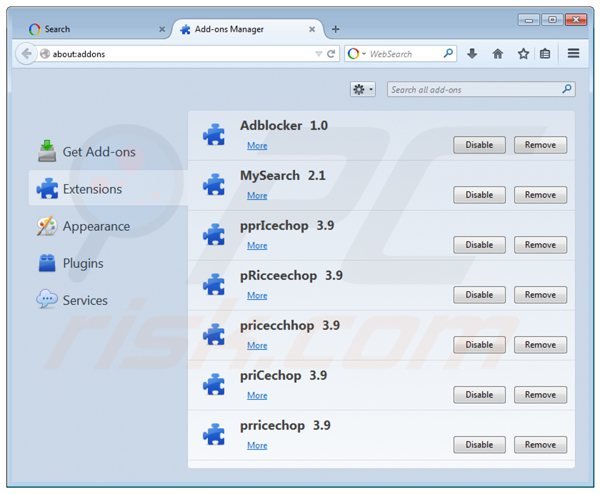This screenshot has width=600, height=494.
Task: Click the WebSearch magnifier icon
Action: click(448, 54)
